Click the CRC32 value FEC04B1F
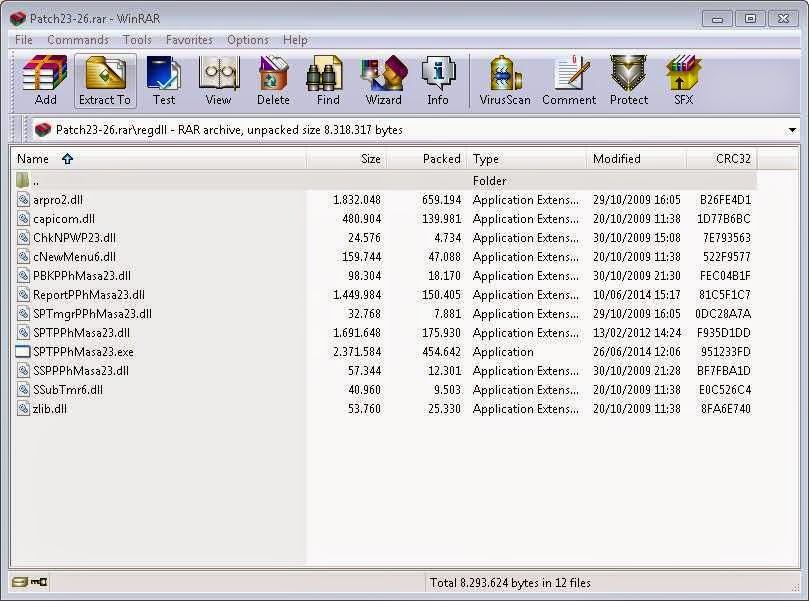Viewport: 809px width, 601px height. click(725, 276)
